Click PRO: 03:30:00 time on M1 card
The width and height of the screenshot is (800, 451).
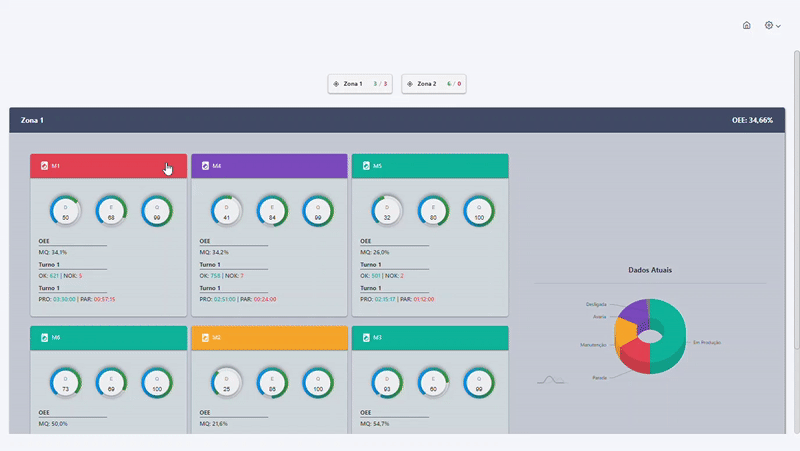click(57, 299)
